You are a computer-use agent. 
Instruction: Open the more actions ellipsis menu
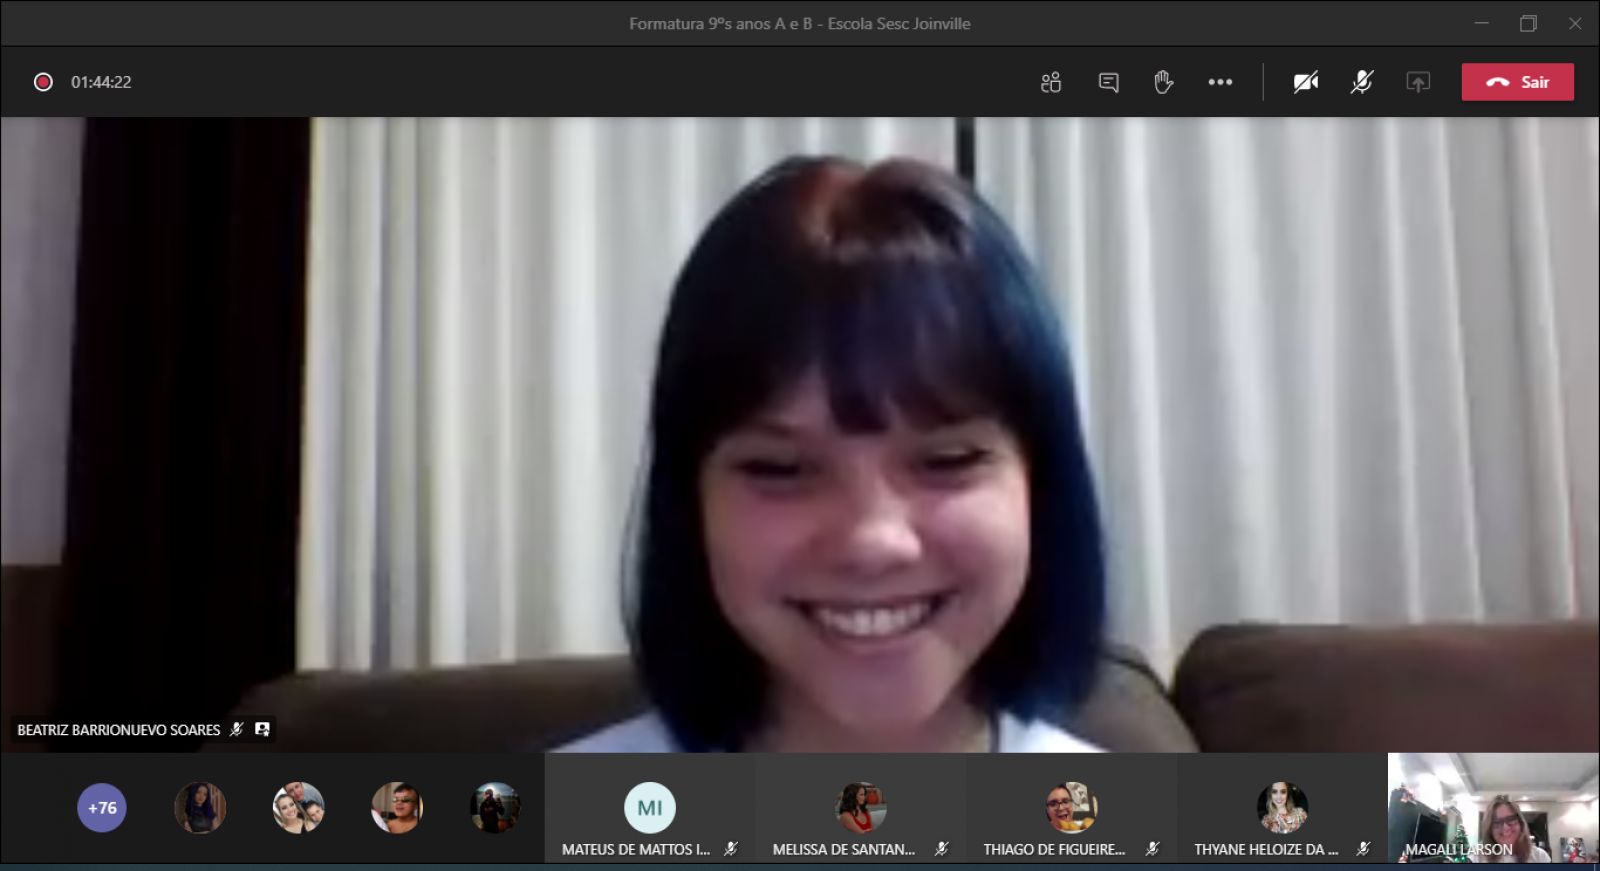click(1220, 82)
